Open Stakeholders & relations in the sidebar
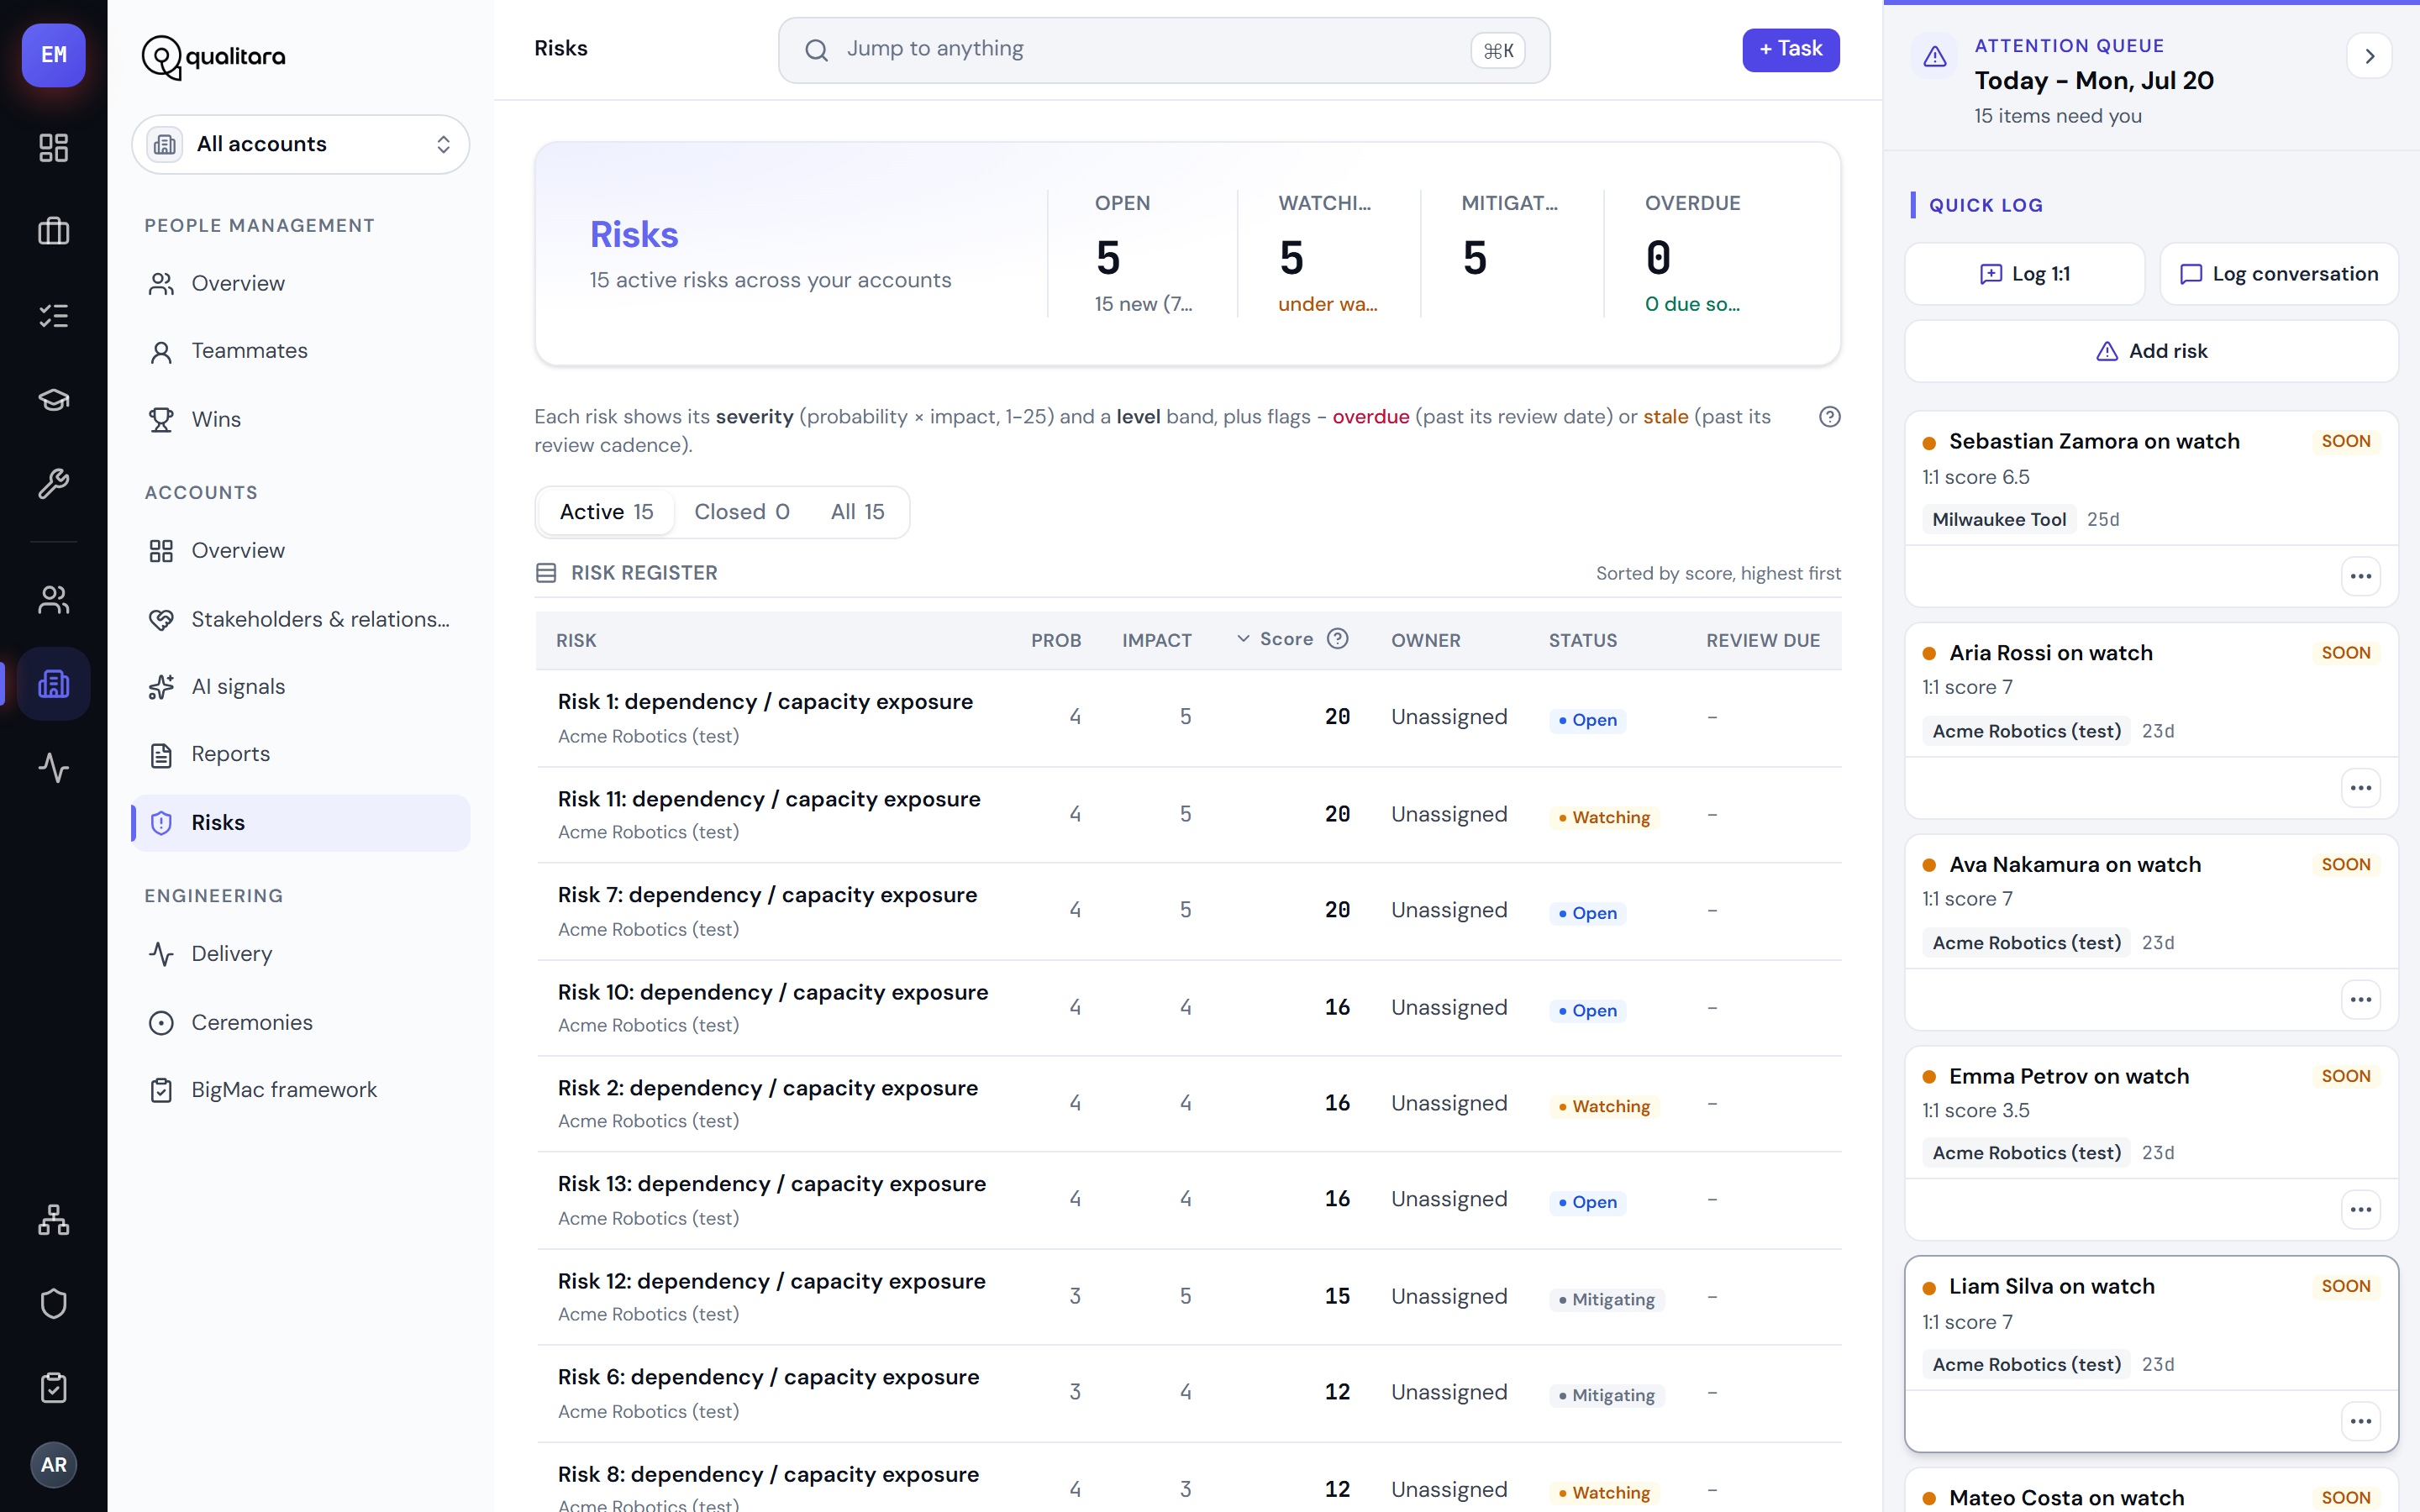Image resolution: width=2420 pixels, height=1512 pixels. click(x=301, y=619)
